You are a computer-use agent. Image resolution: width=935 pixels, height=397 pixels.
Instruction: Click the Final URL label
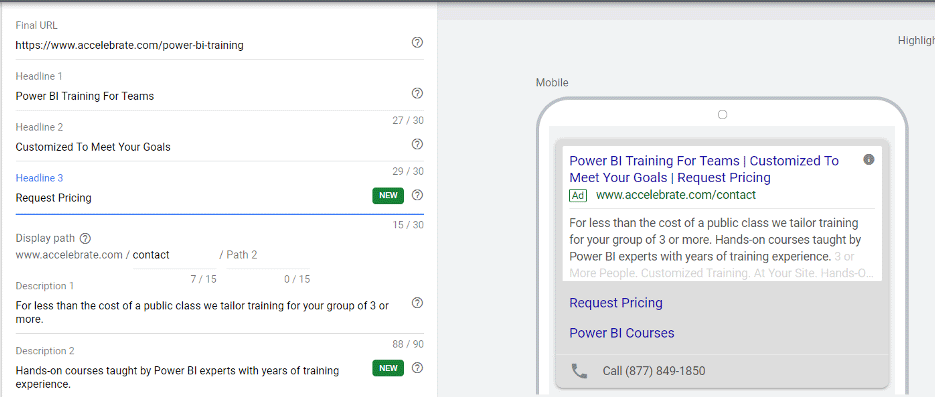tap(36, 26)
